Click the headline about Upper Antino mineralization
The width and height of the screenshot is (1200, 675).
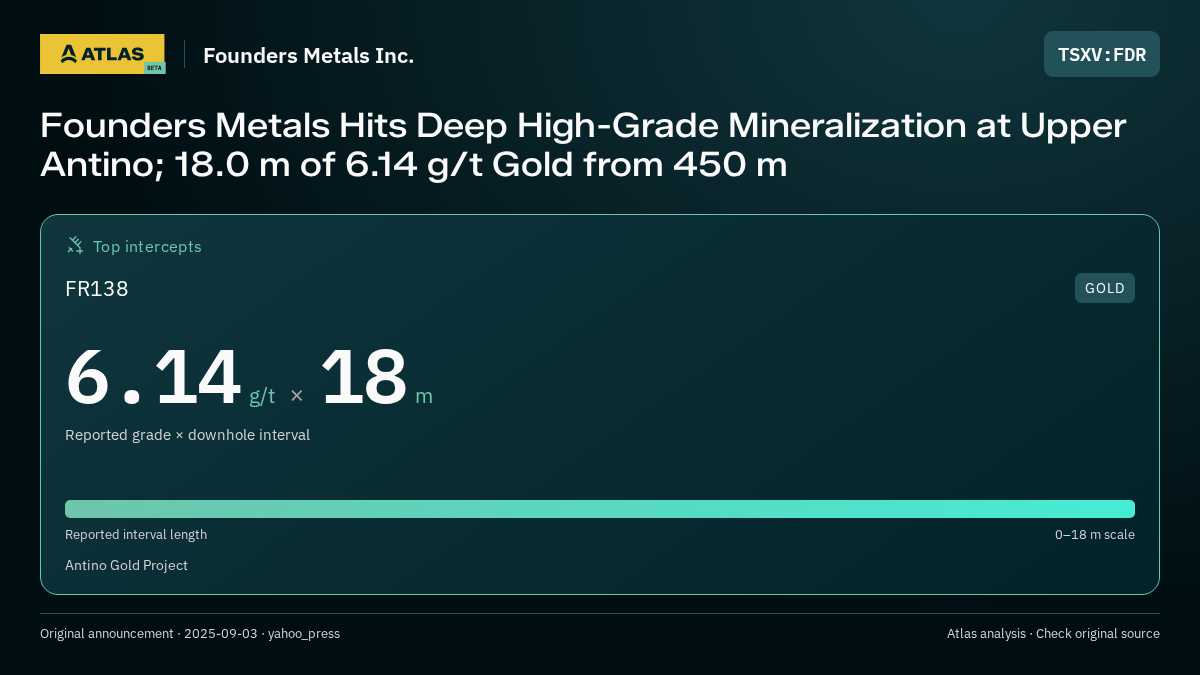583,145
